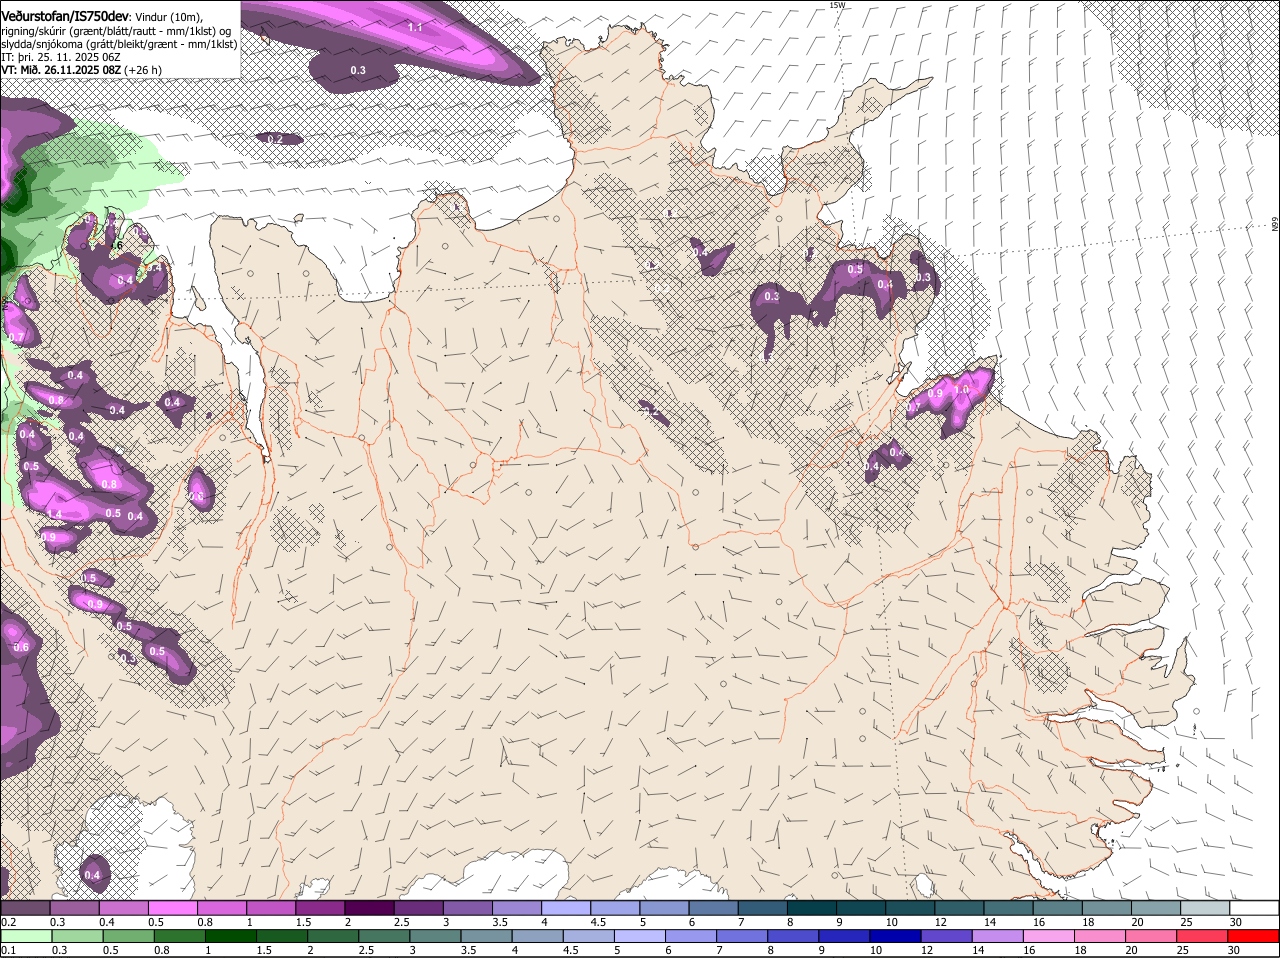
Task: Click the 'rigning/skúrir' legend description line
Action: (116, 31)
